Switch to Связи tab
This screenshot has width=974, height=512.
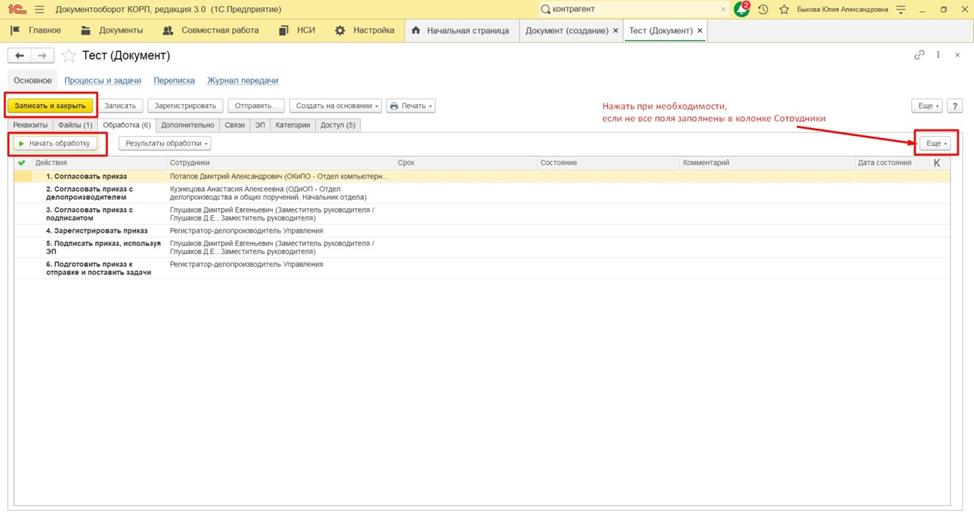coord(235,125)
